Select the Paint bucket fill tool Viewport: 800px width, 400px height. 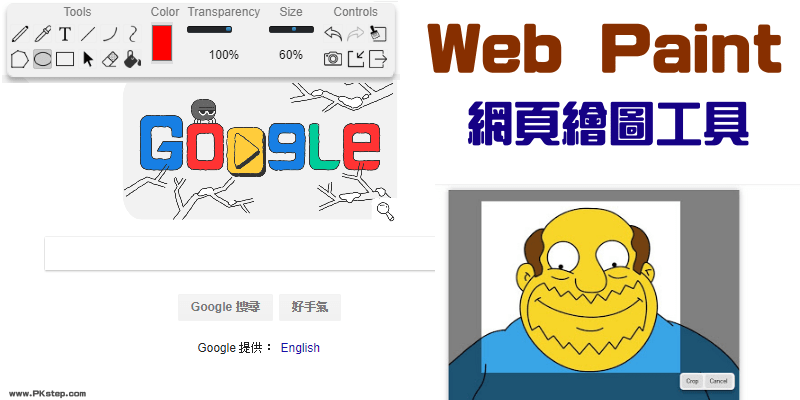(132, 59)
